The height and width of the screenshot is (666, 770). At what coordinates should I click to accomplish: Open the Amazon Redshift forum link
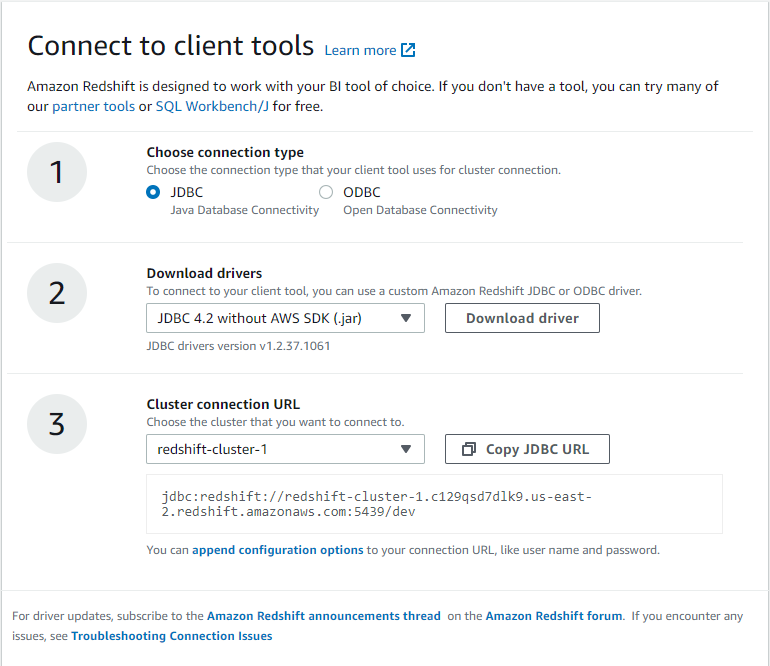(x=554, y=616)
